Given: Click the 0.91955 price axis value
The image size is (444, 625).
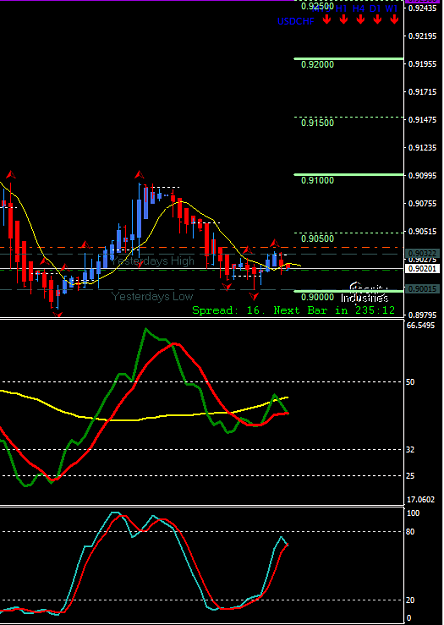Looking at the screenshot, I should pos(423,64).
